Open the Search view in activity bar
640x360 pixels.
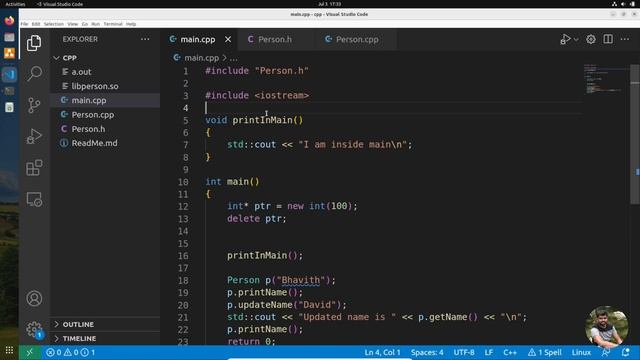[34, 73]
